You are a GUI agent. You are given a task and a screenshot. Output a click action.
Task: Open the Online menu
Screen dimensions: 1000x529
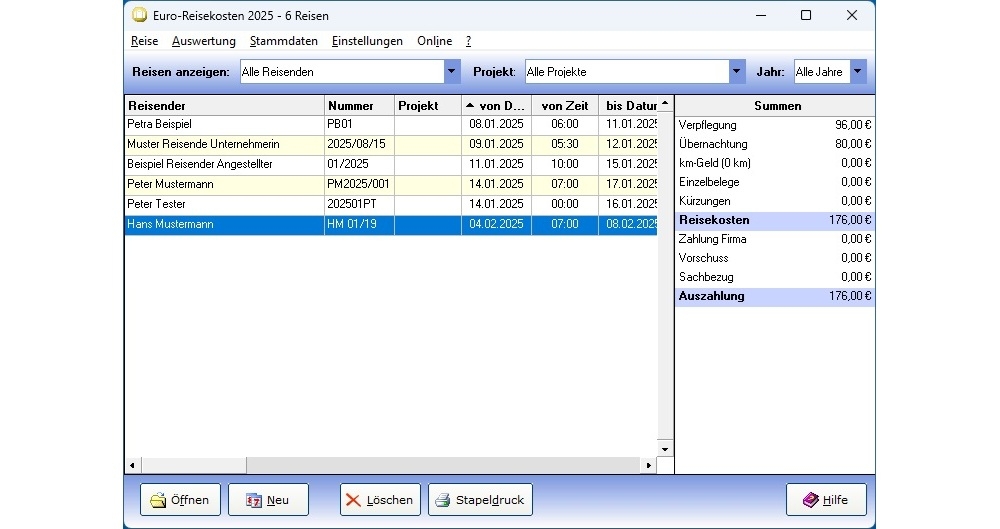click(434, 41)
